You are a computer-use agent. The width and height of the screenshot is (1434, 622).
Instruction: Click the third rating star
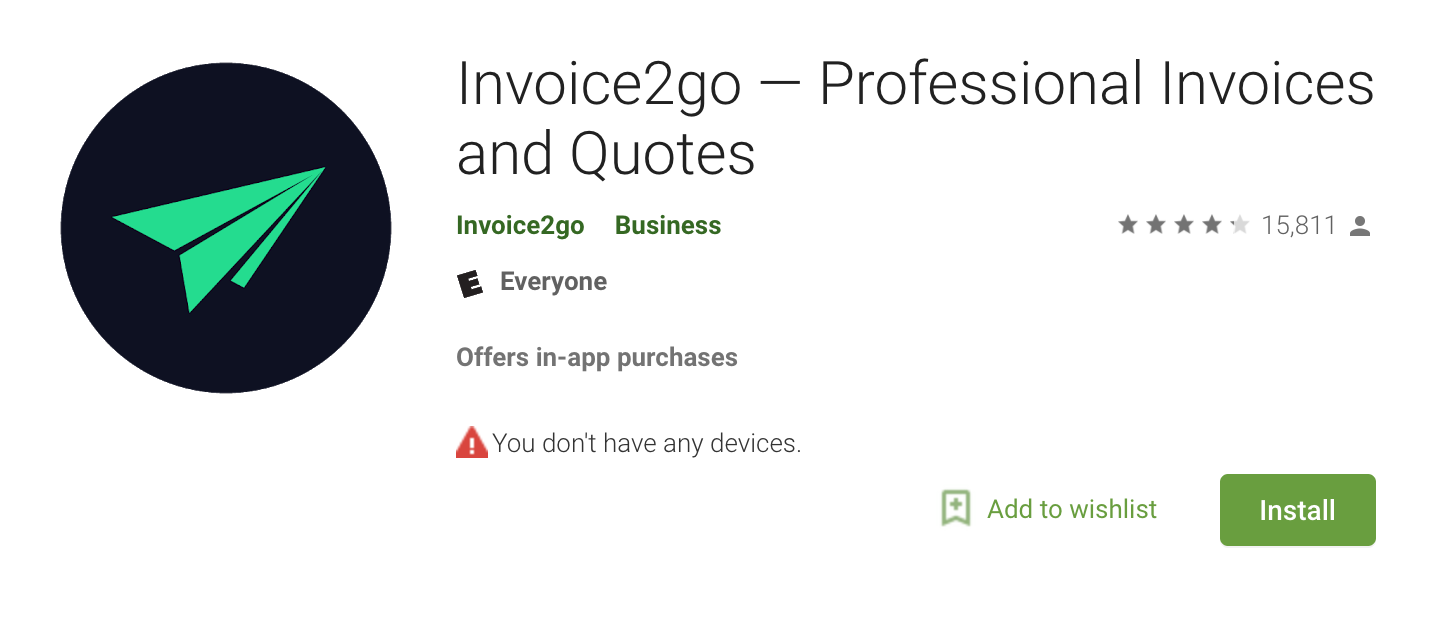click(x=1184, y=225)
